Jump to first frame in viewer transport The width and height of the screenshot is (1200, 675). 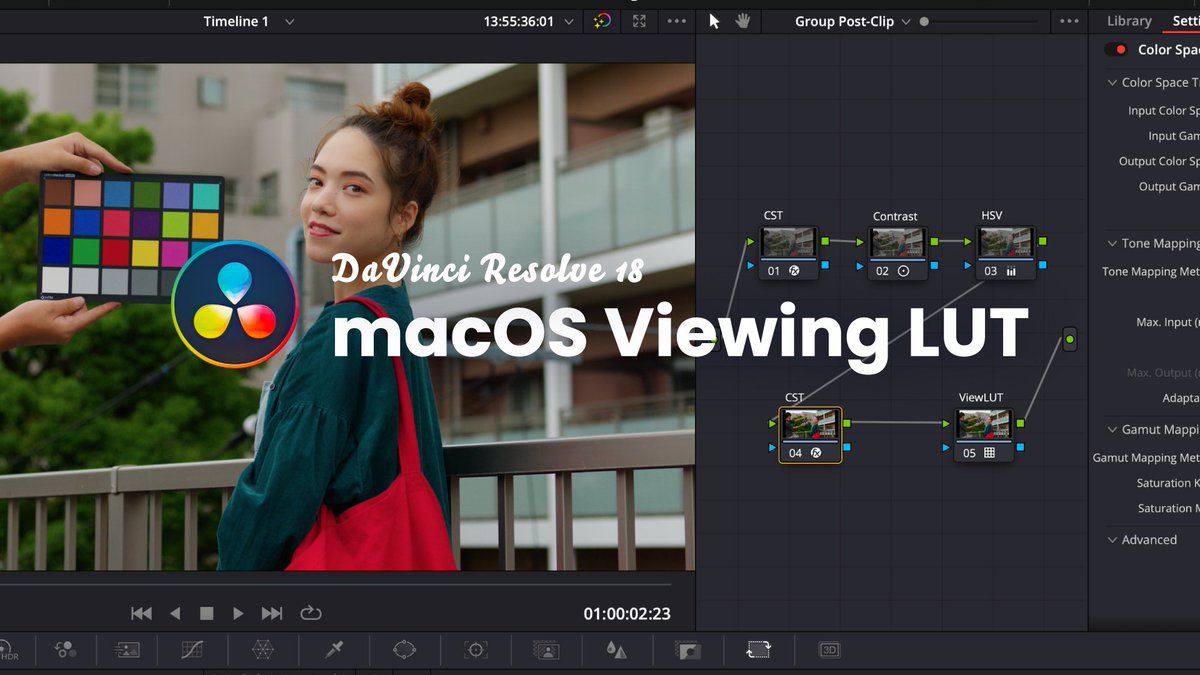point(142,613)
